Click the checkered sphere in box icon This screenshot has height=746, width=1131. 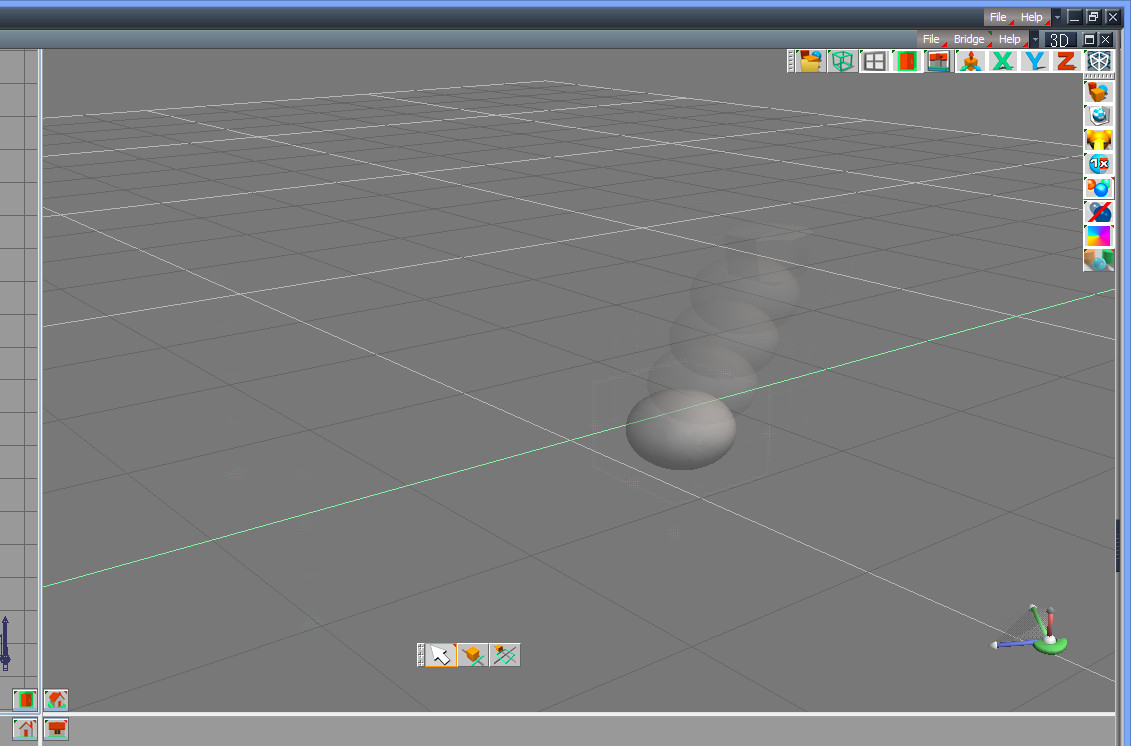click(x=1099, y=115)
